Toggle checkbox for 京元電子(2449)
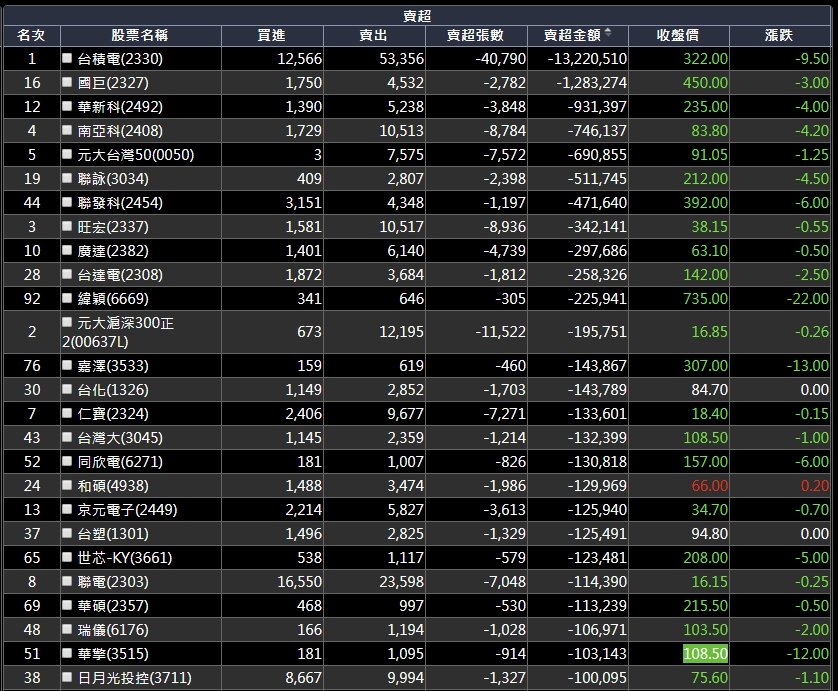 point(67,509)
